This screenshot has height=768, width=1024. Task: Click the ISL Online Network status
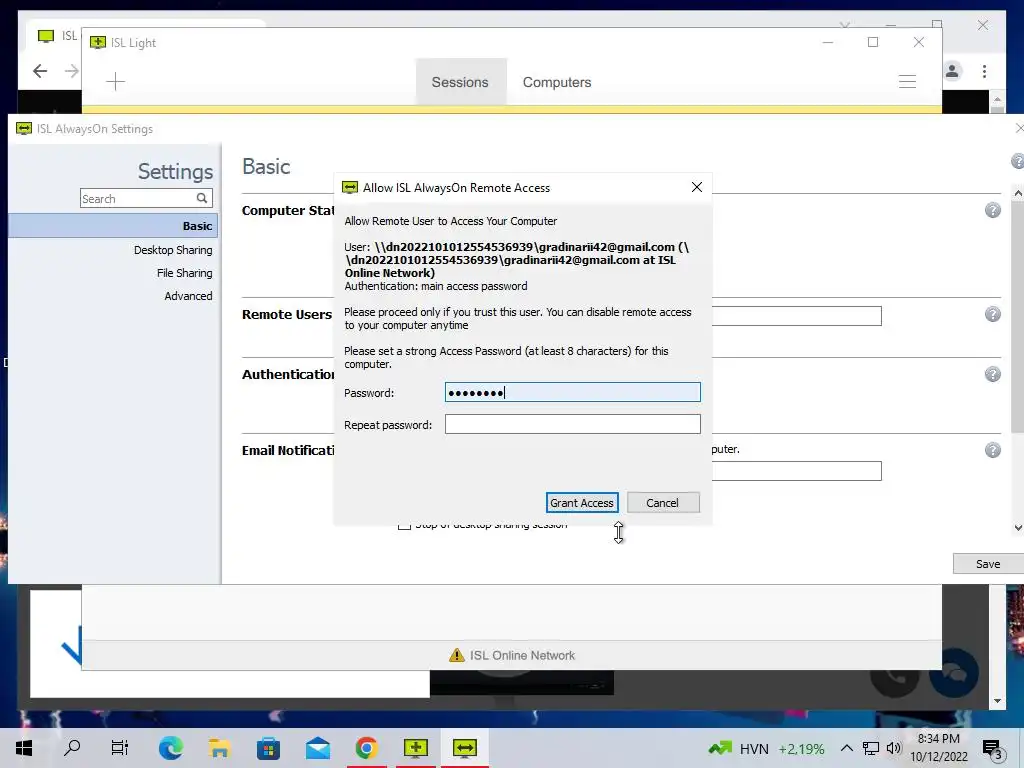pyautogui.click(x=522, y=655)
